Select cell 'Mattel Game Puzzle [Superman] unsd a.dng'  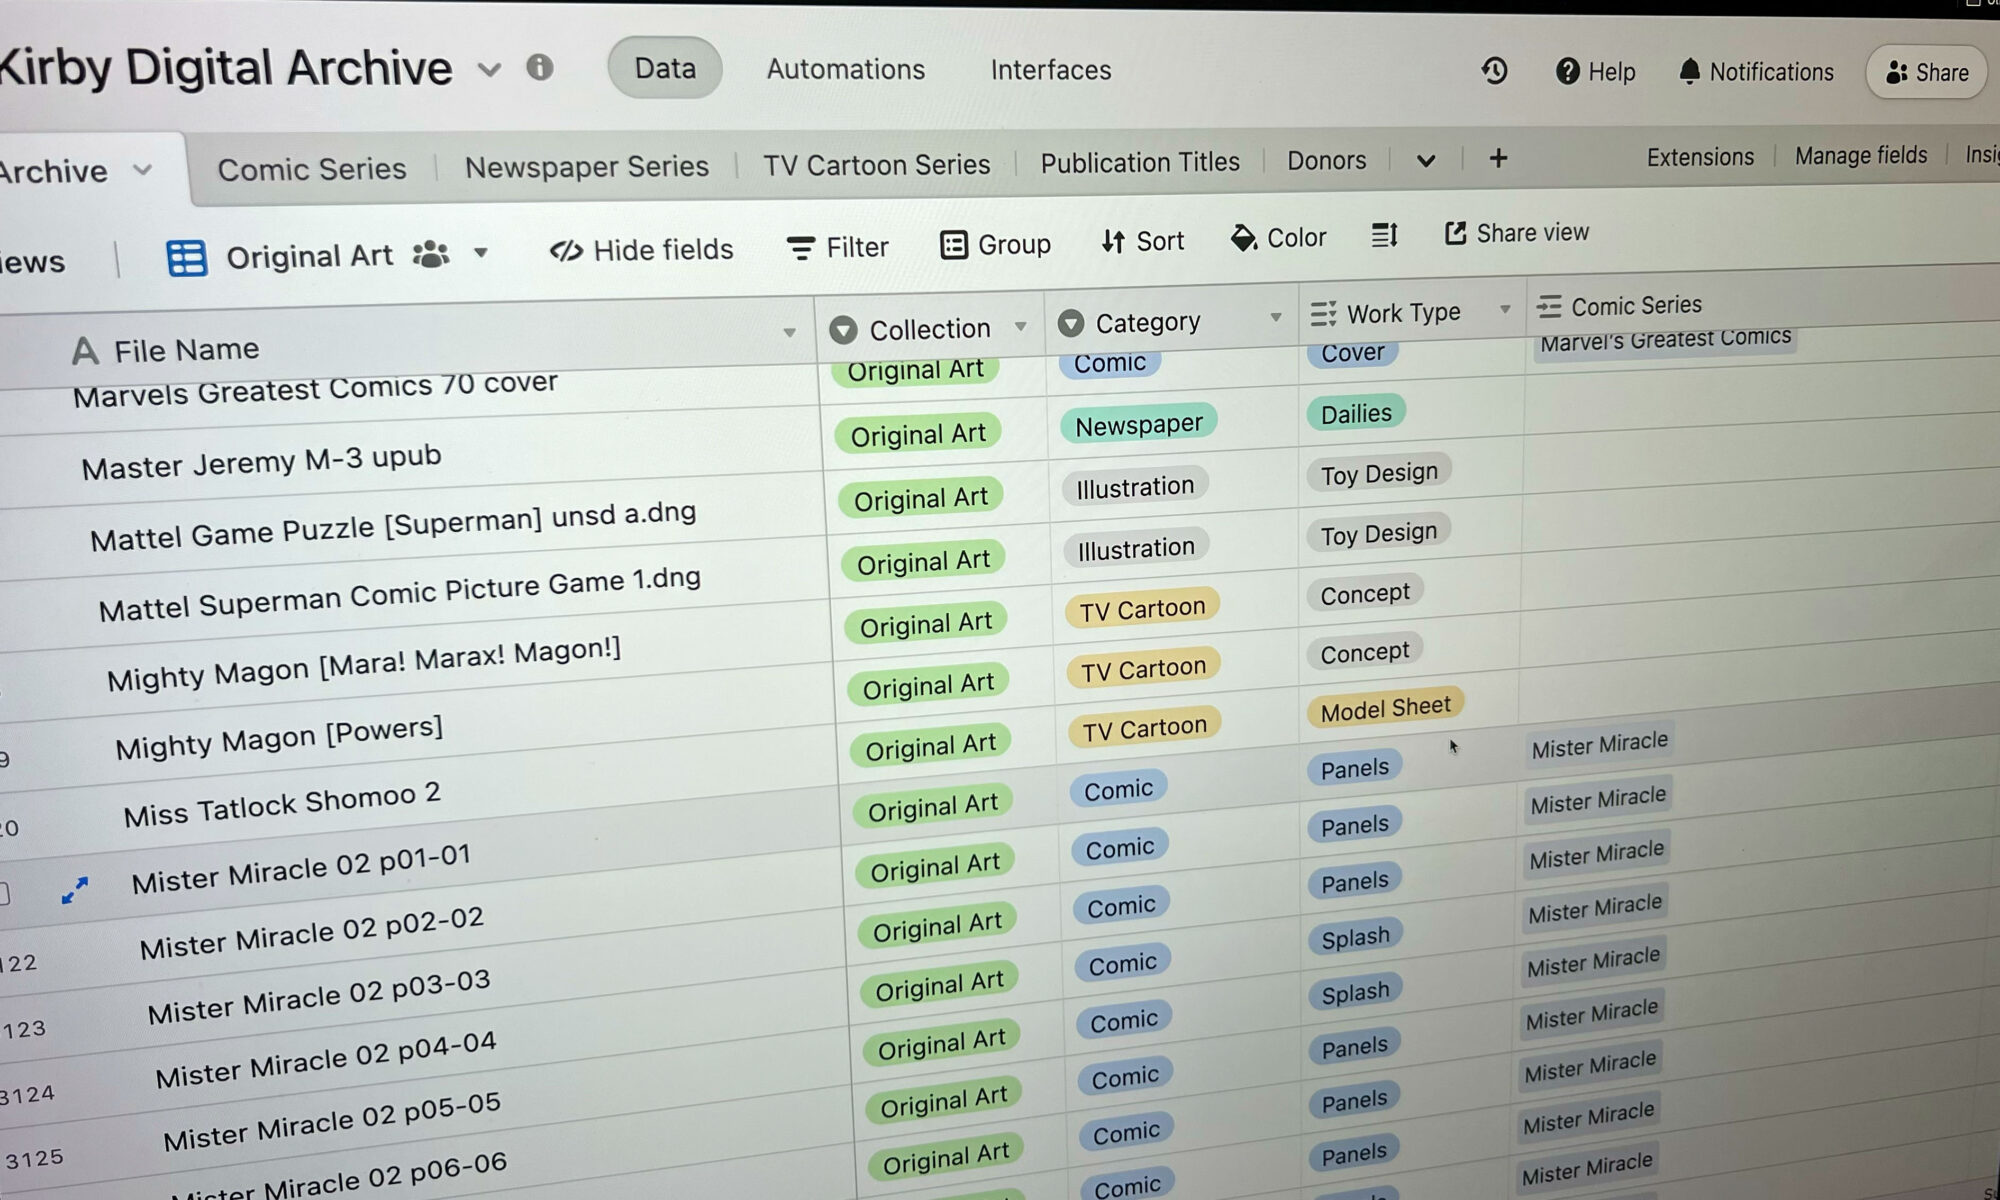point(393,527)
